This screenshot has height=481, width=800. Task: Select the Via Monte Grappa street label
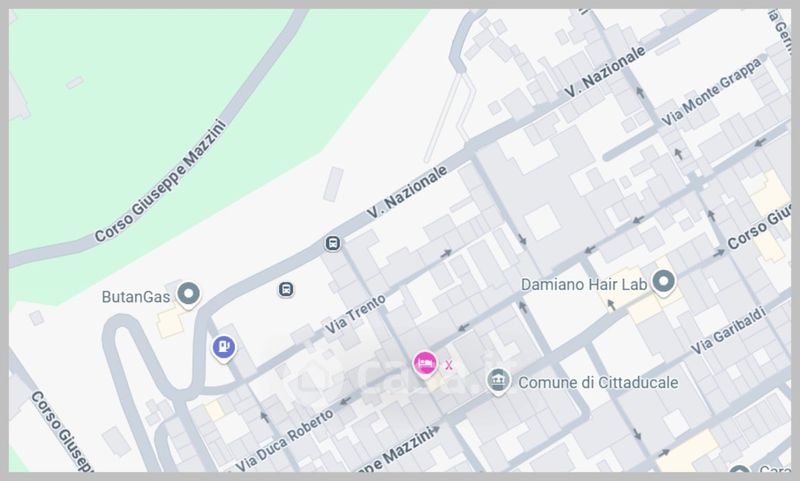[x=712, y=91]
